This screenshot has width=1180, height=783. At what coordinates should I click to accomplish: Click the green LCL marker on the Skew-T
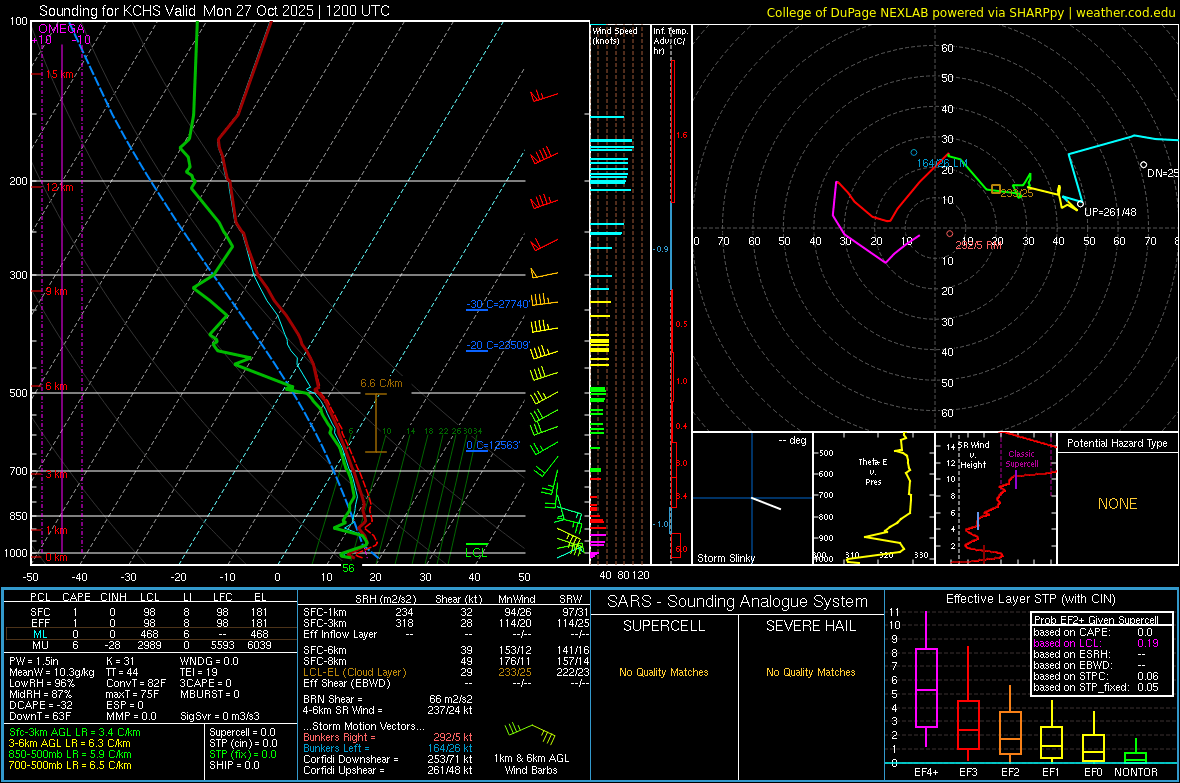476,552
